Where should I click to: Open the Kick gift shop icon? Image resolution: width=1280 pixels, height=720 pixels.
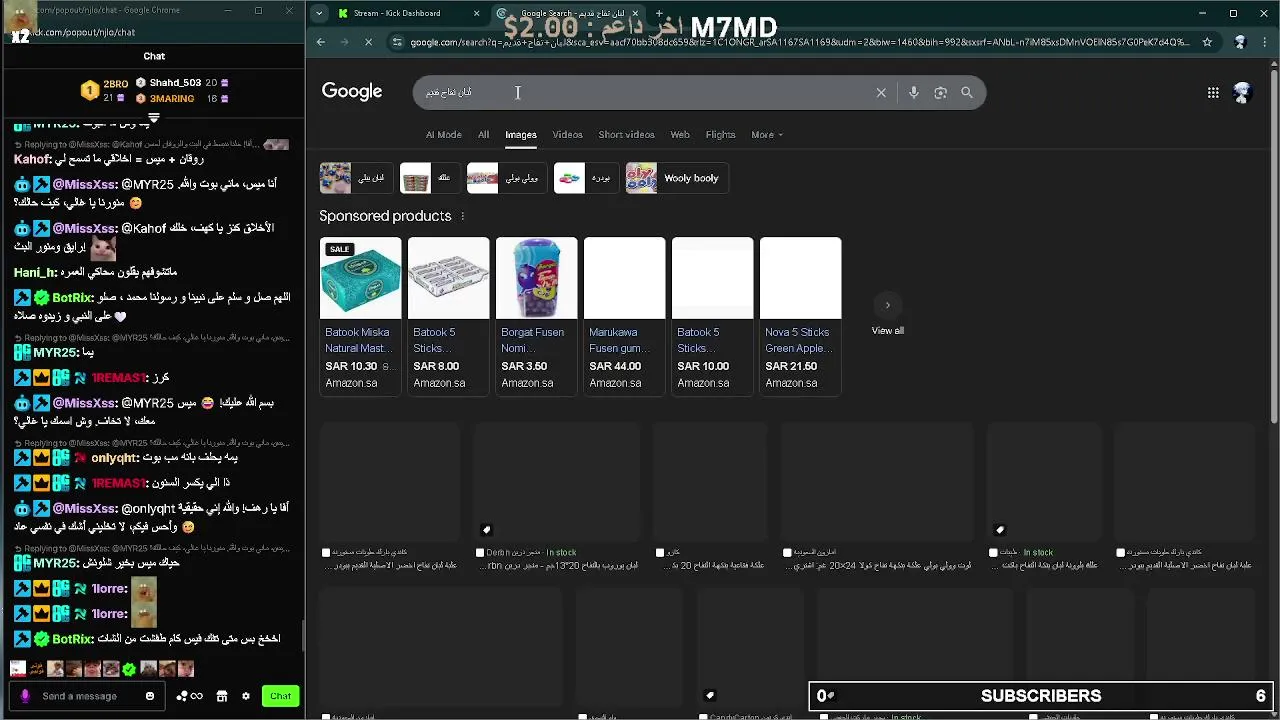click(x=222, y=696)
